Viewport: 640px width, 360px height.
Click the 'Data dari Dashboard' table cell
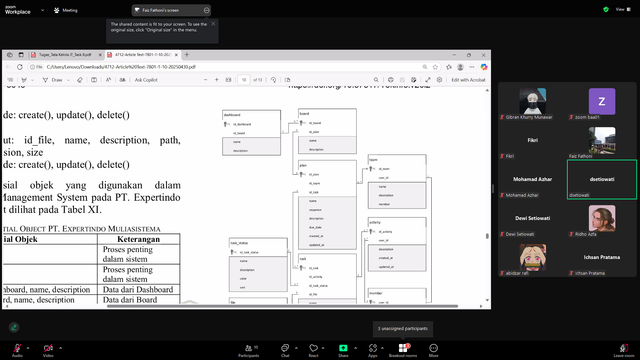(138, 289)
